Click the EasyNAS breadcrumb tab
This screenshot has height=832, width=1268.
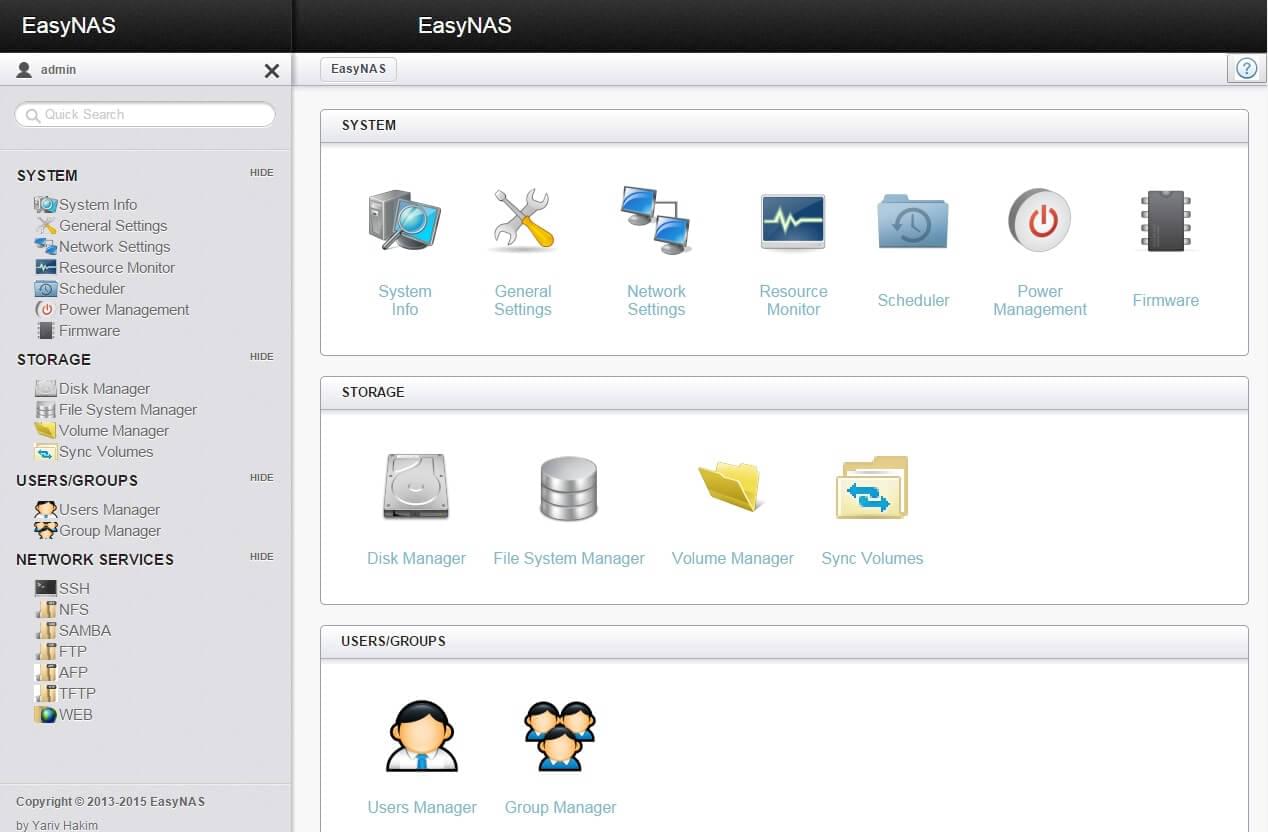pos(358,69)
